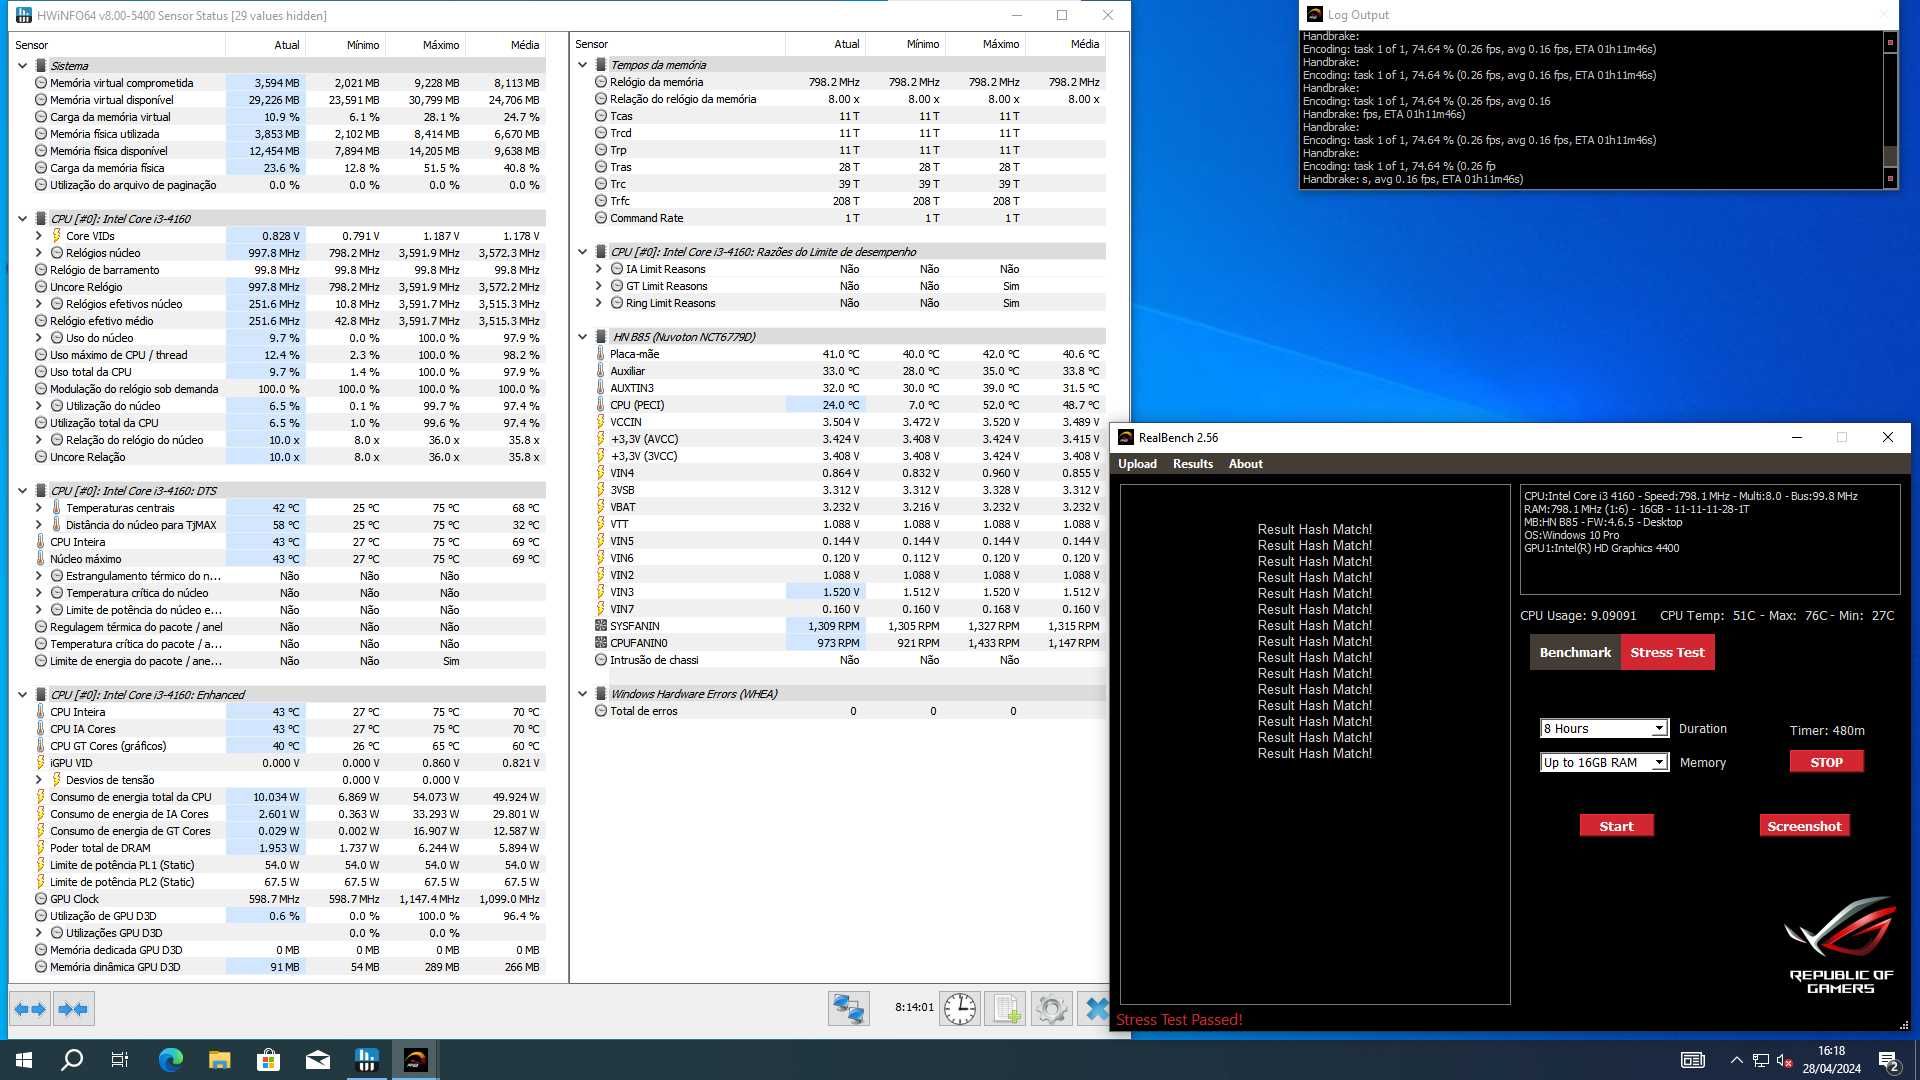The width and height of the screenshot is (1920, 1080).
Task: Click the muted volume tray icon
Action: coord(1784,1060)
